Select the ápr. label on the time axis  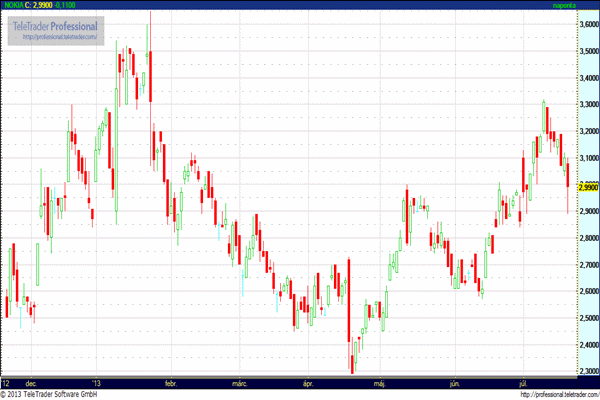pos(308,383)
